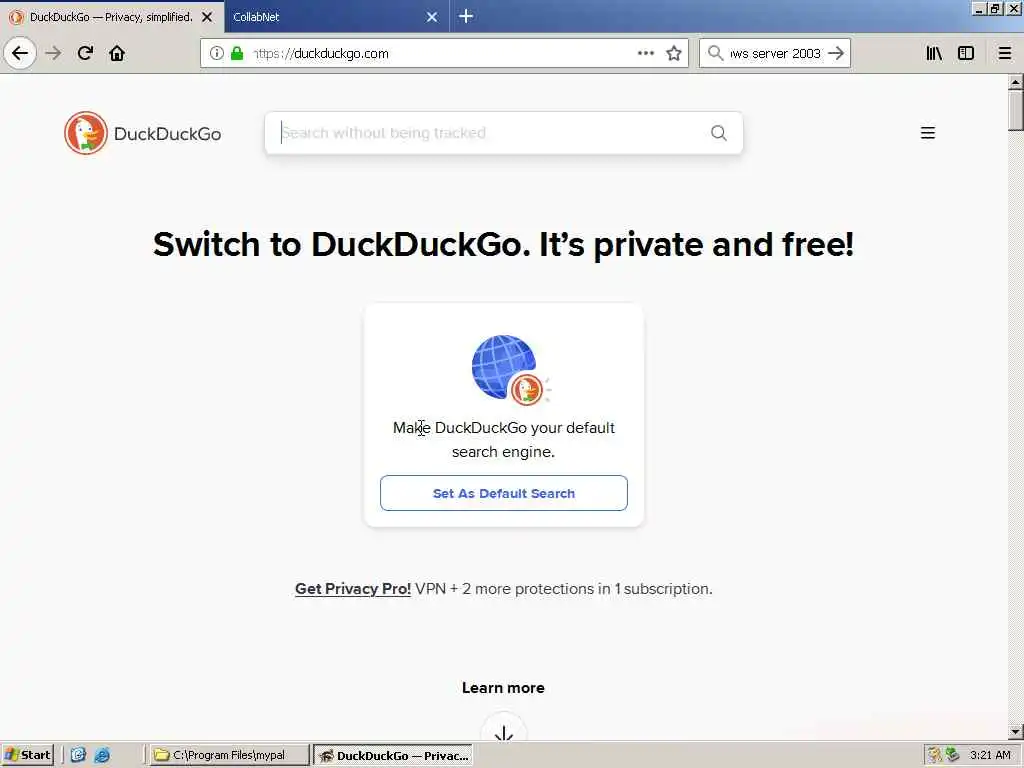
Task: Click Set As Default Search button
Action: (504, 493)
